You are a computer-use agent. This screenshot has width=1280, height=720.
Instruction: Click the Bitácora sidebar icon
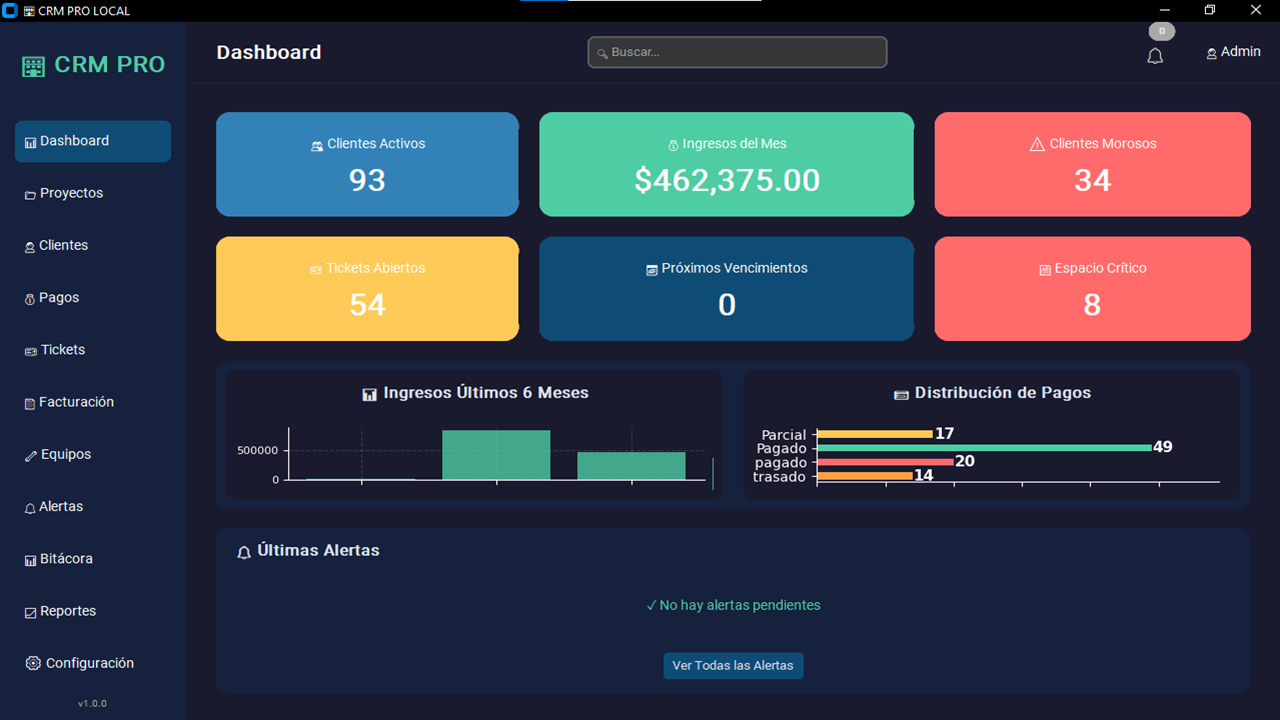[31, 558]
